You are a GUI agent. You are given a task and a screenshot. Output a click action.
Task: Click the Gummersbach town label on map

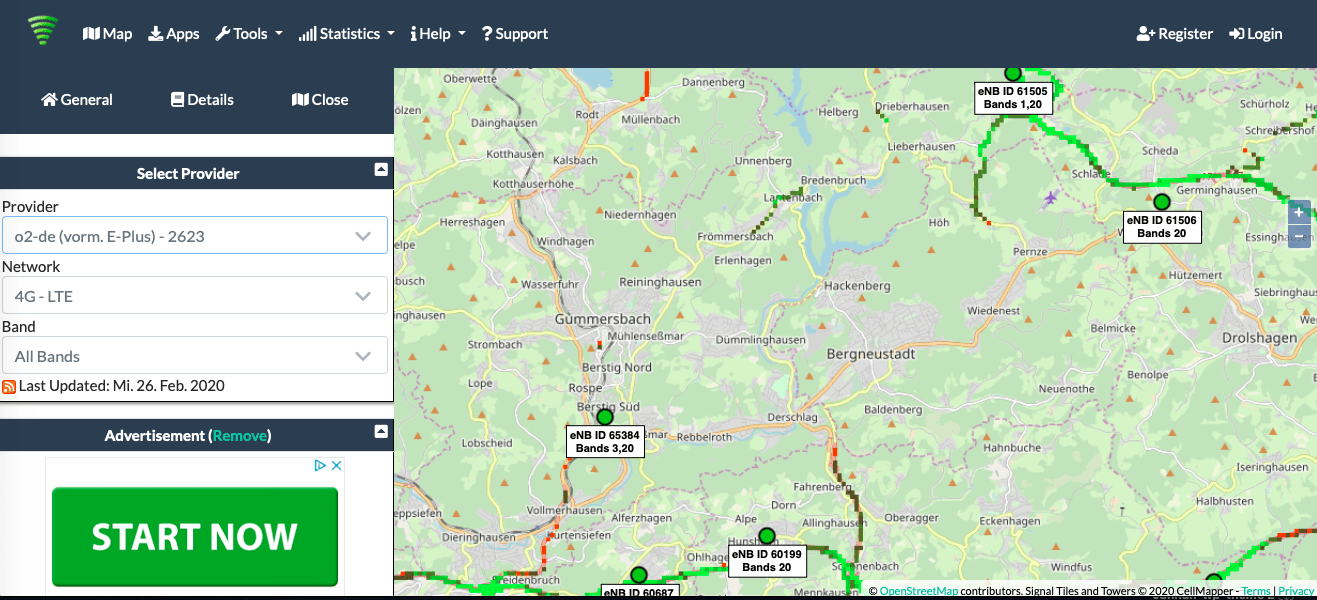(x=602, y=319)
